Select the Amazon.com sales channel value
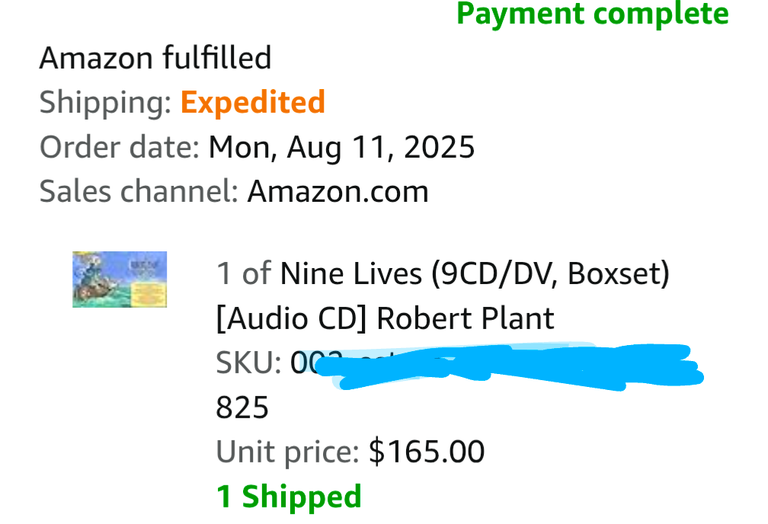Viewport: 768px width, 524px height. (x=338, y=191)
